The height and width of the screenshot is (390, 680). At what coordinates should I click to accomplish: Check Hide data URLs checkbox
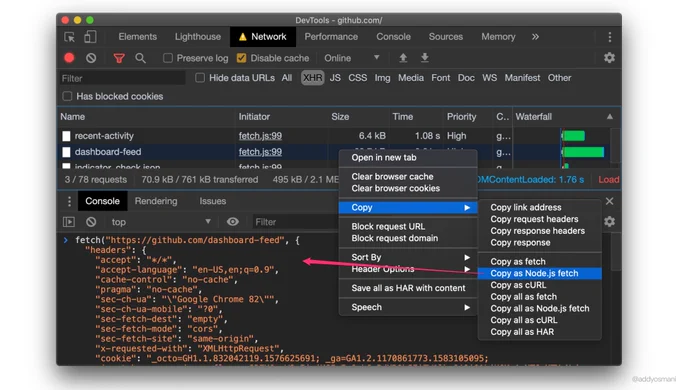[x=199, y=78]
